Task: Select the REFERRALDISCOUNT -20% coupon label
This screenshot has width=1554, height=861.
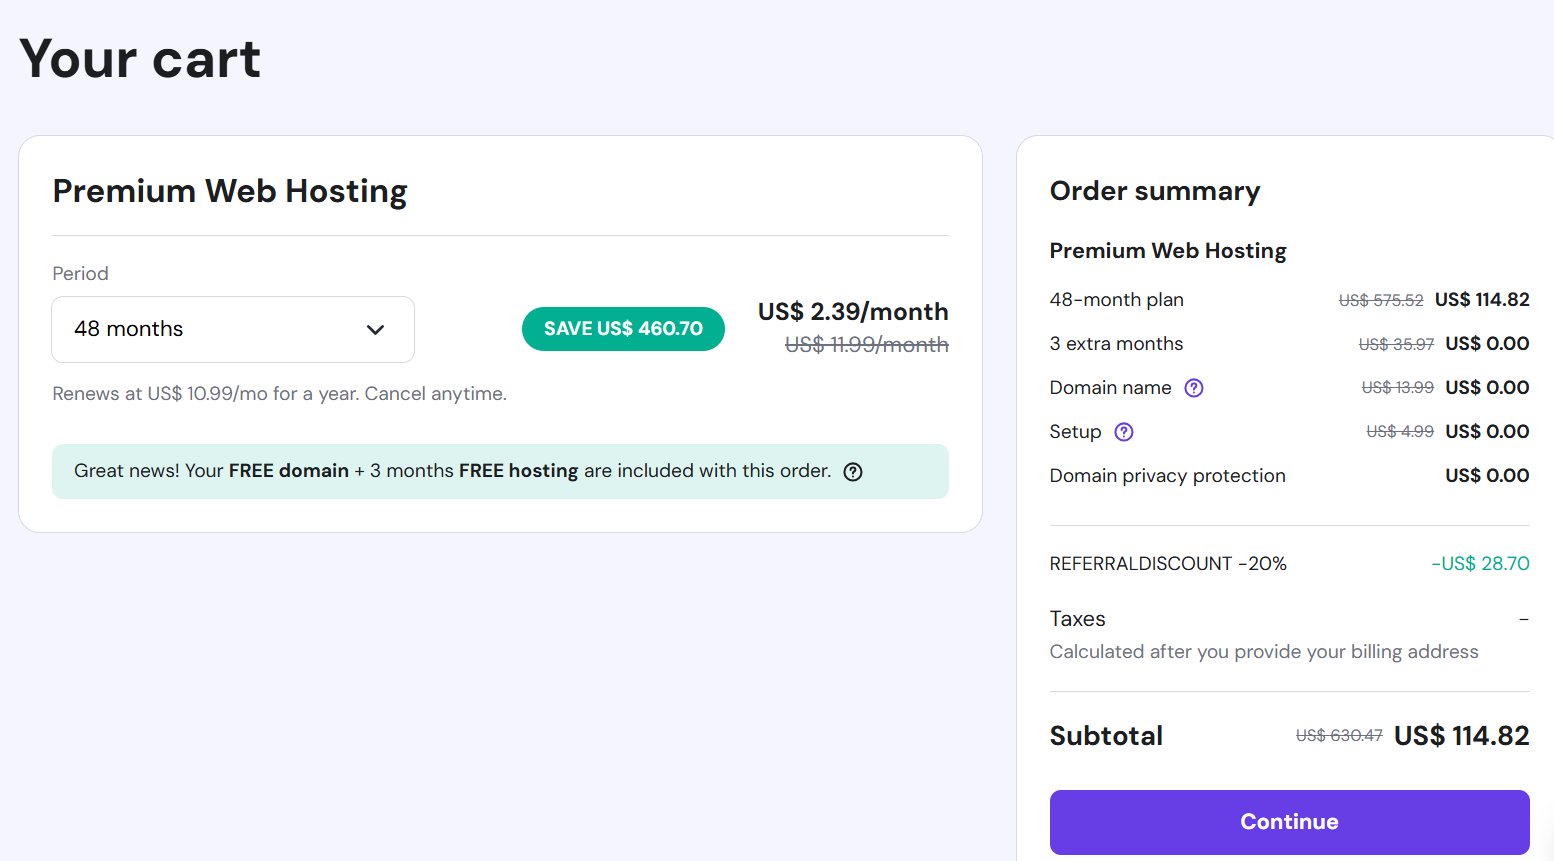Action: (x=1168, y=564)
